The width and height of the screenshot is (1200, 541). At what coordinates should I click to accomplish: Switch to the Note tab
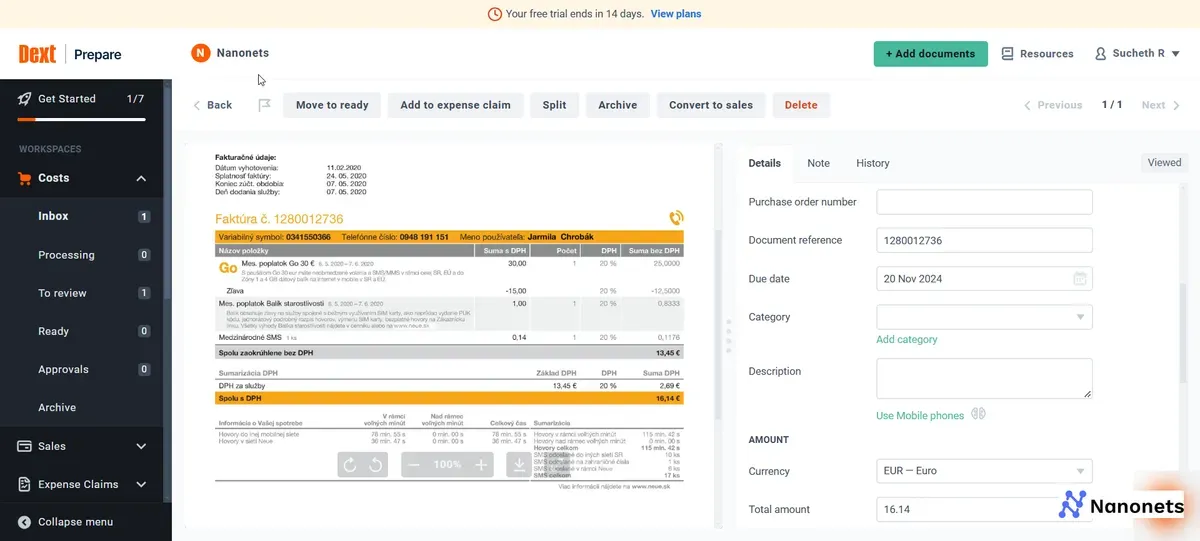pos(818,163)
